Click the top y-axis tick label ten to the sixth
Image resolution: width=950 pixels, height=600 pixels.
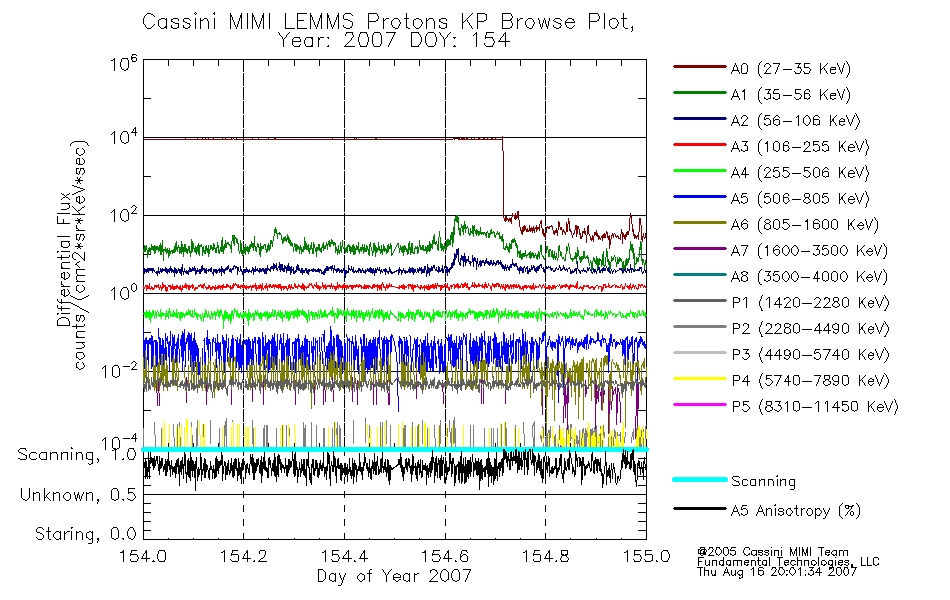coord(124,63)
